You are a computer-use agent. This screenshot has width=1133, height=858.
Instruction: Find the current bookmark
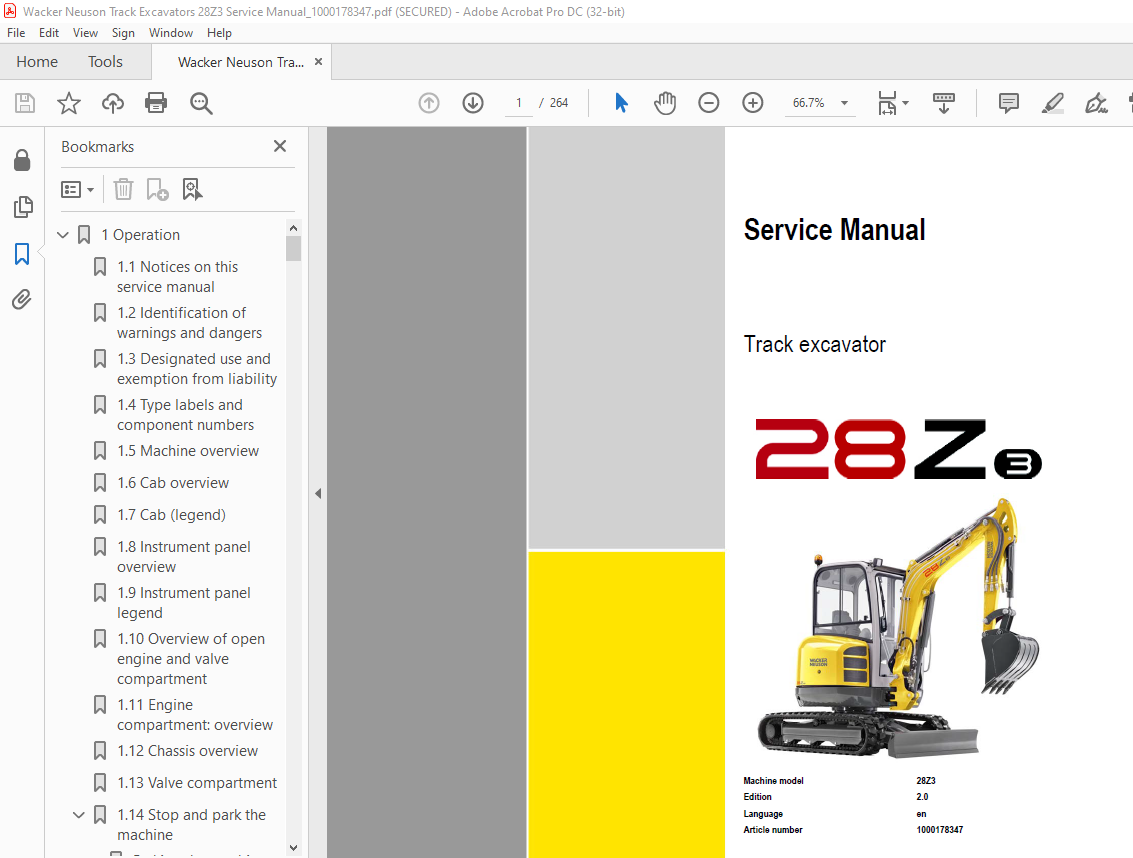[192, 189]
